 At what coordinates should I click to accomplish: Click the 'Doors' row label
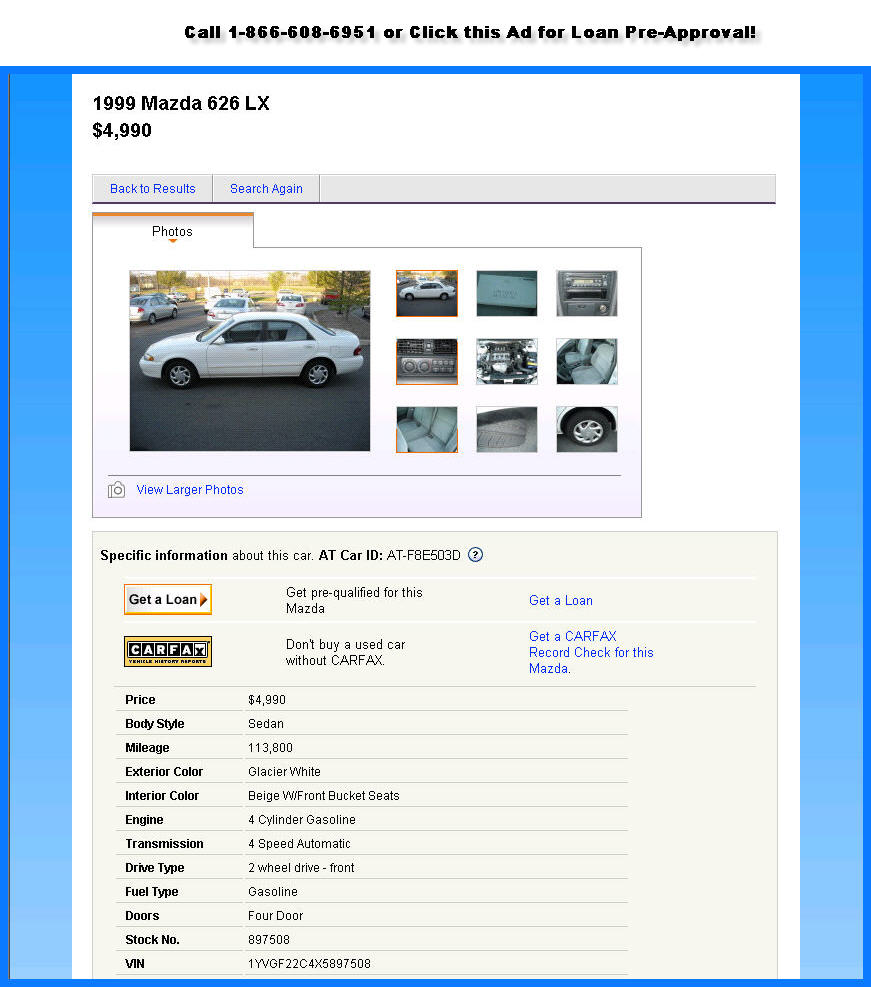[x=142, y=915]
